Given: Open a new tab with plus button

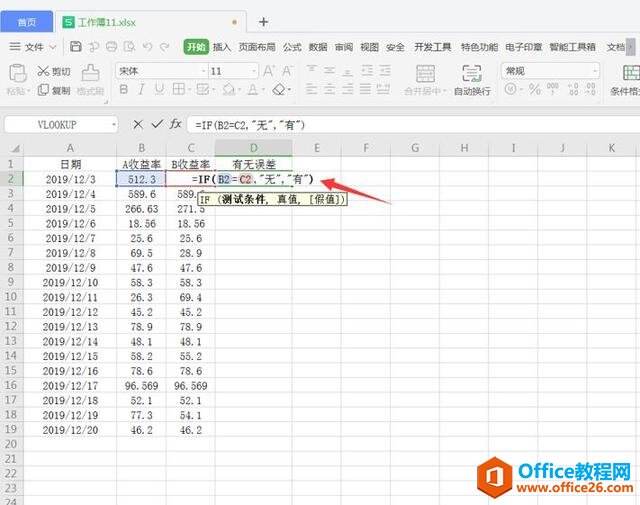Looking at the screenshot, I should coord(264,21).
